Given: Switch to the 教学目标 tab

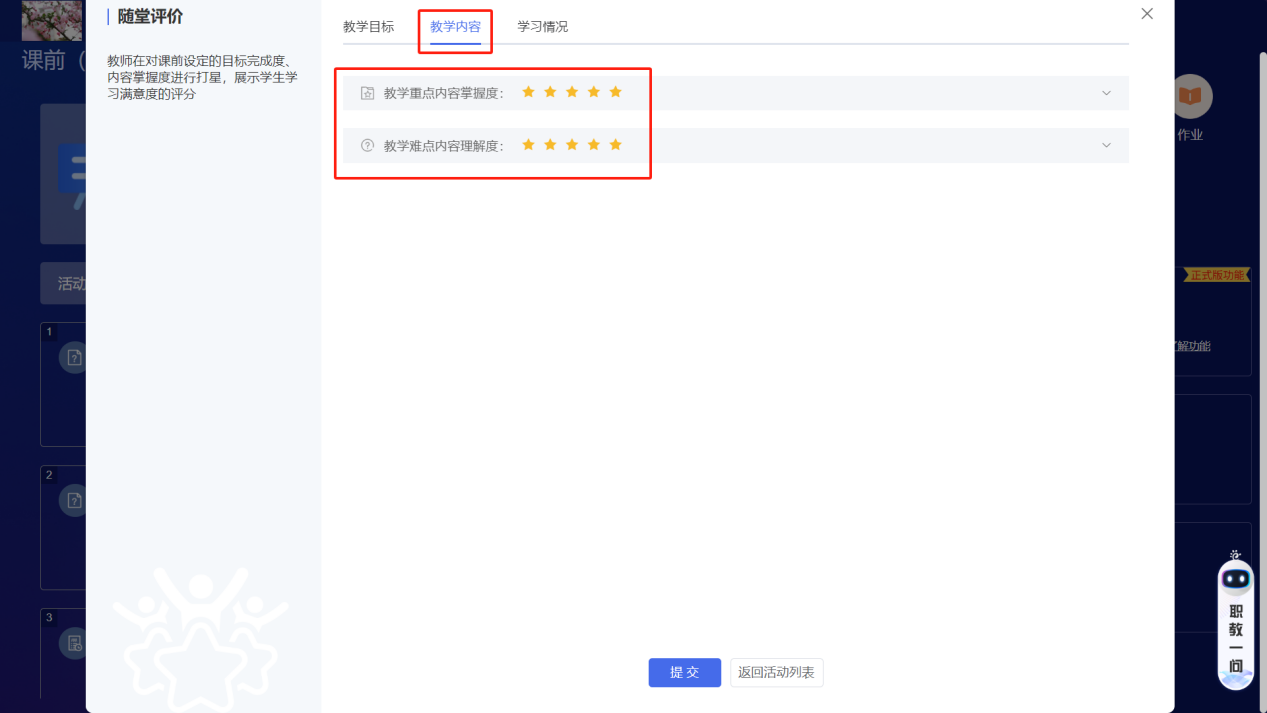Looking at the screenshot, I should [369, 27].
